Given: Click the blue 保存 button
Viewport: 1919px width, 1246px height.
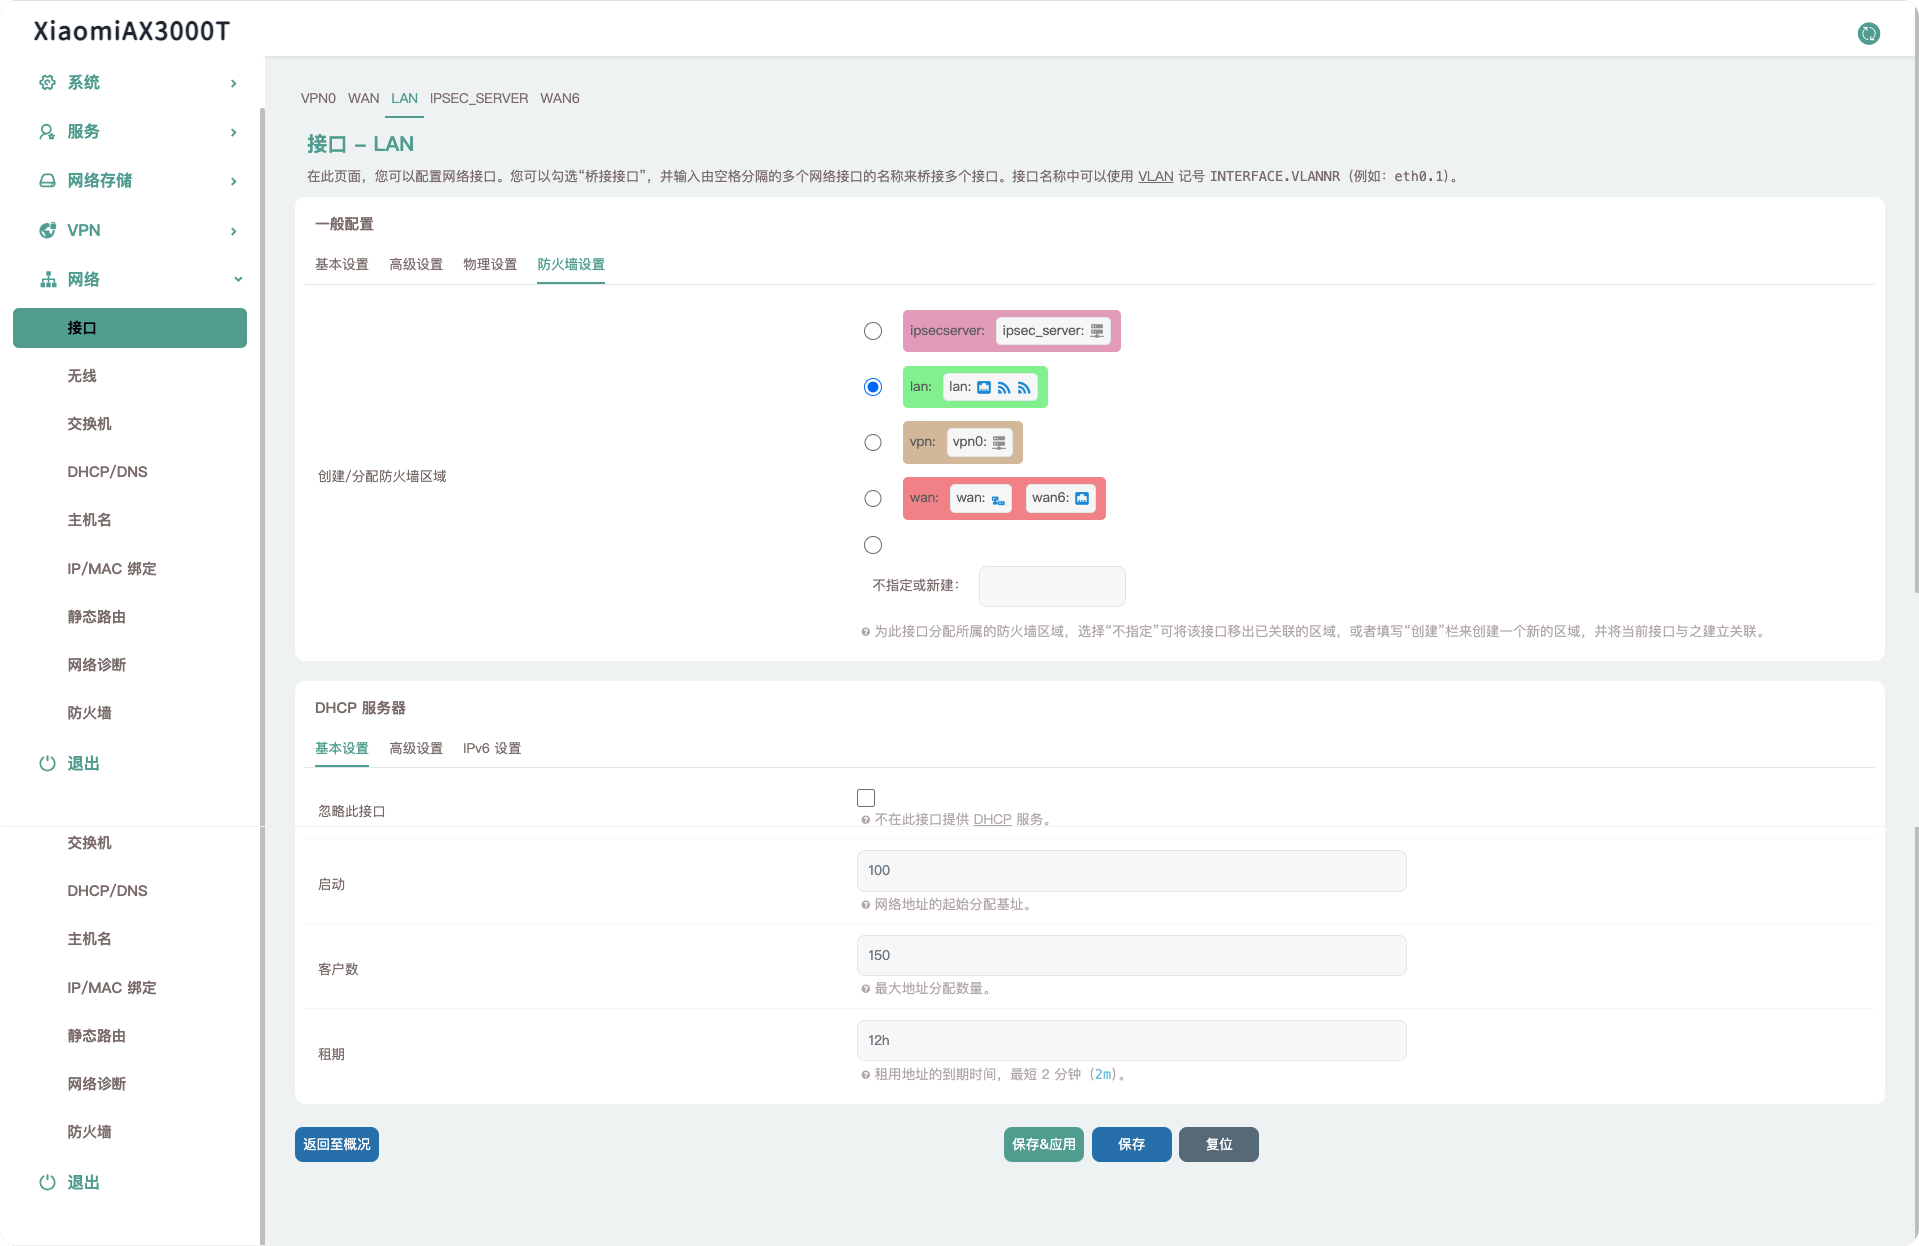Looking at the screenshot, I should [1132, 1144].
